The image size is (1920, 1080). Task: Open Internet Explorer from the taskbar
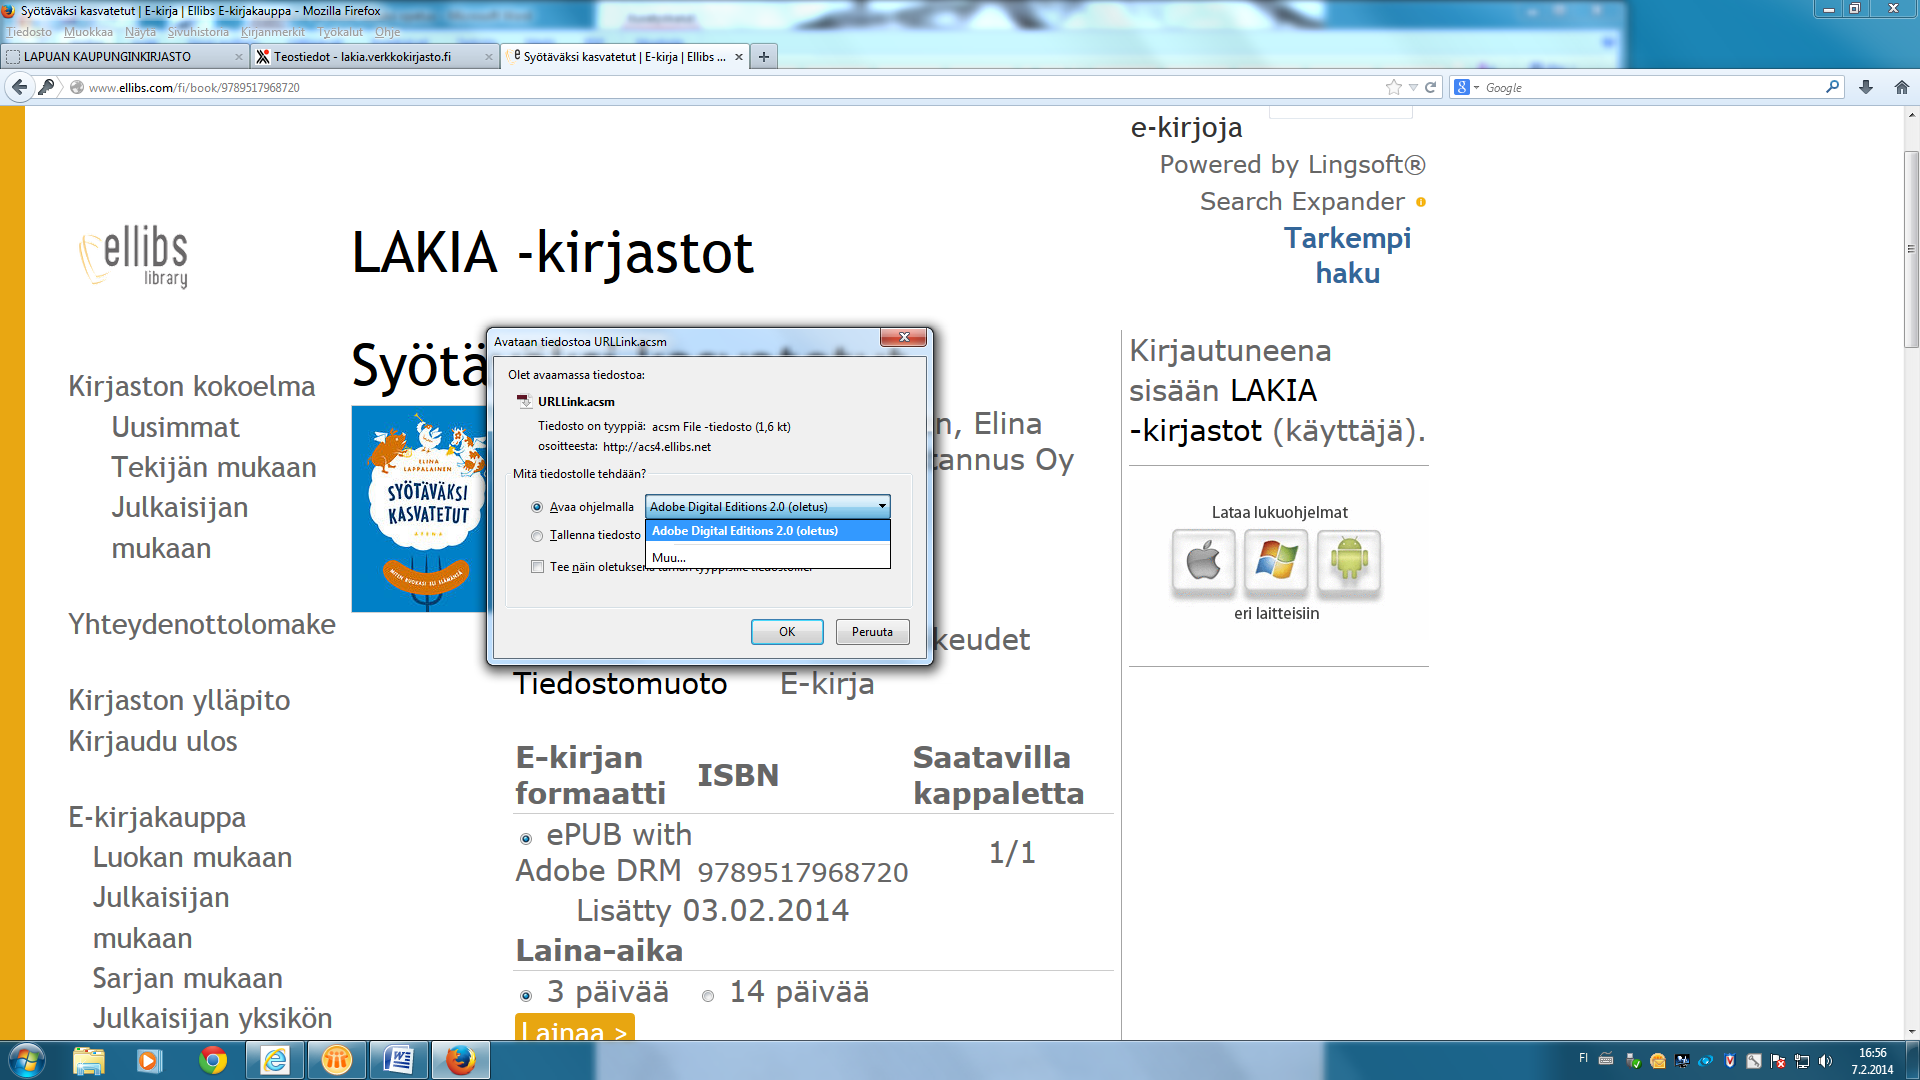[274, 1060]
